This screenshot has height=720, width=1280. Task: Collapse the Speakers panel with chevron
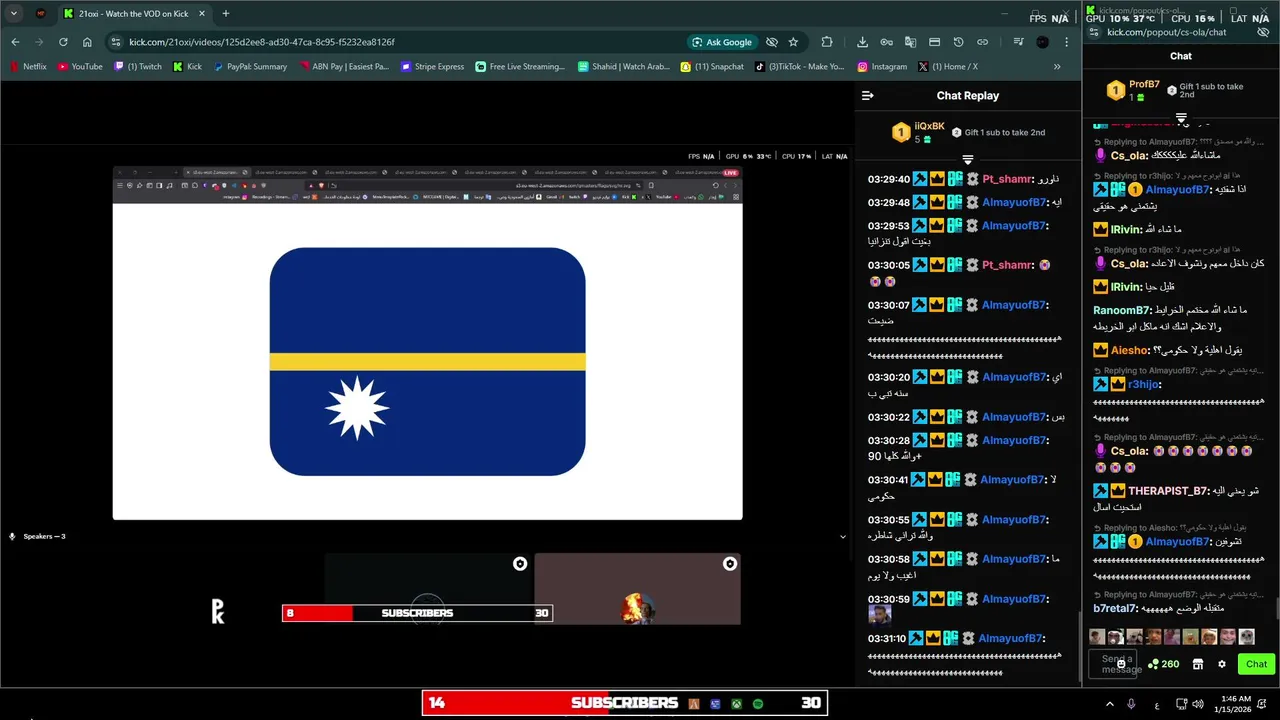pyautogui.click(x=842, y=537)
